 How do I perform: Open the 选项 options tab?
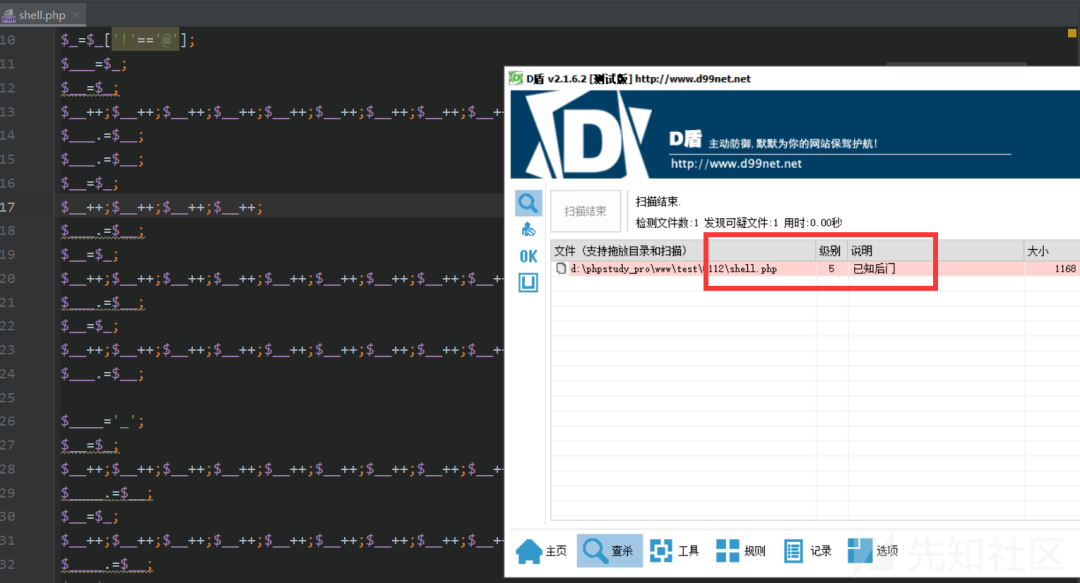point(873,551)
